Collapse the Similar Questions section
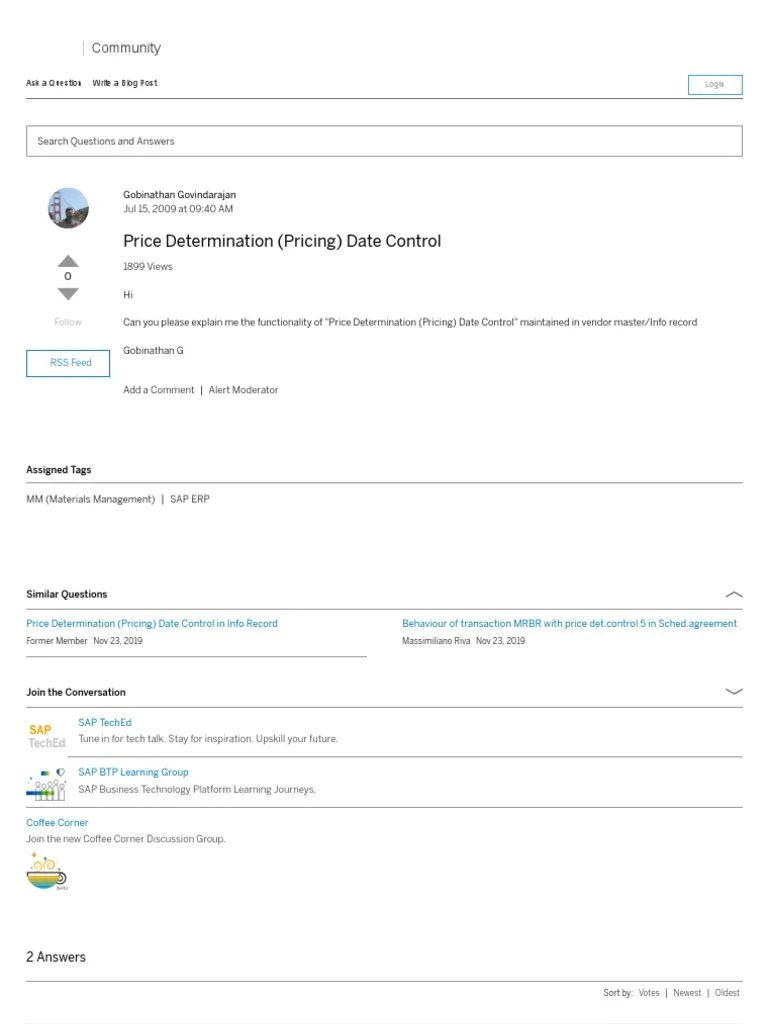 [x=734, y=593]
